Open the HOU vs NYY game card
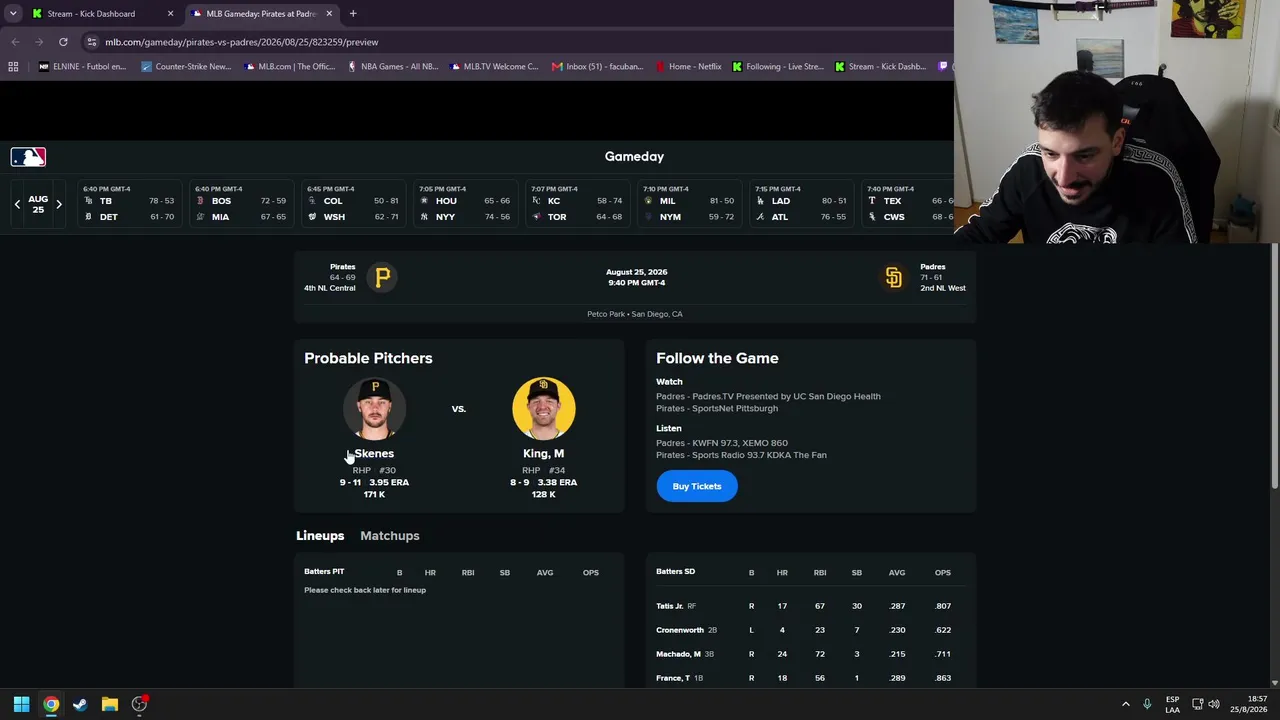The height and width of the screenshot is (720, 1280). pyautogui.click(x=464, y=203)
